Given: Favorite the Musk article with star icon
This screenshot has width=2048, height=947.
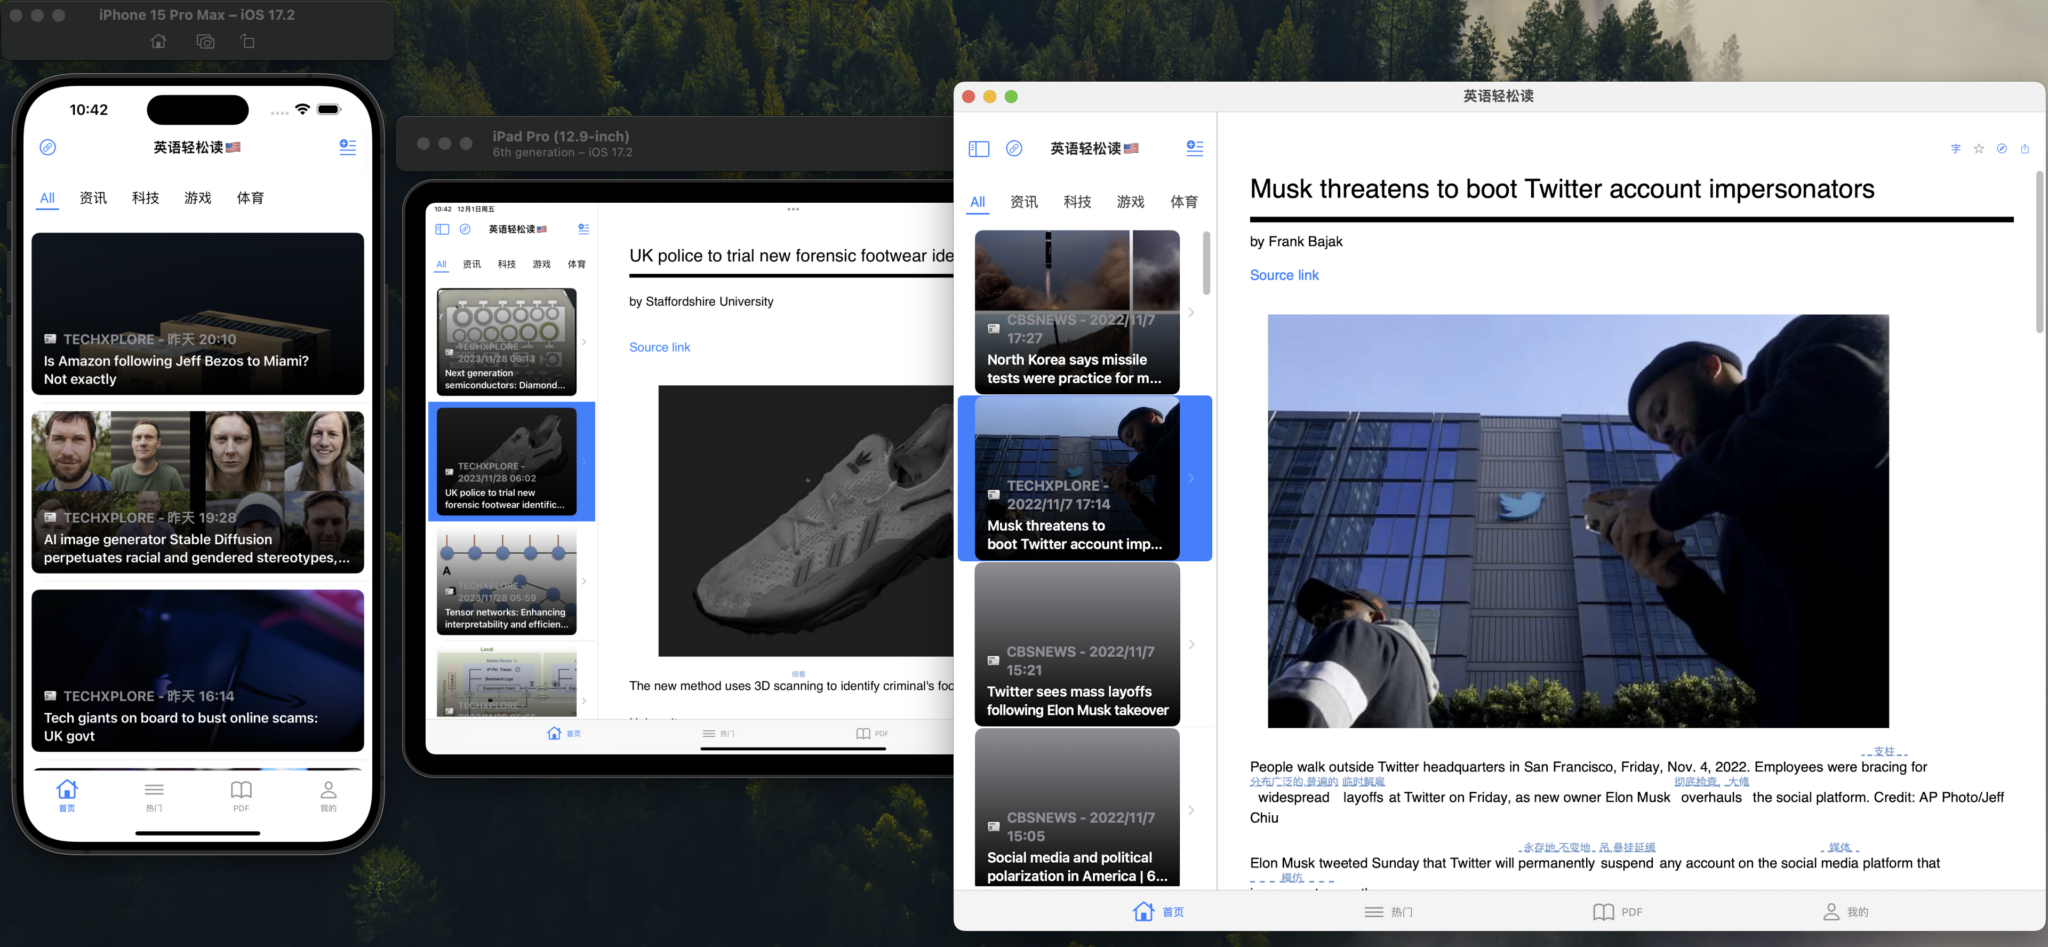Looking at the screenshot, I should coord(1979,149).
